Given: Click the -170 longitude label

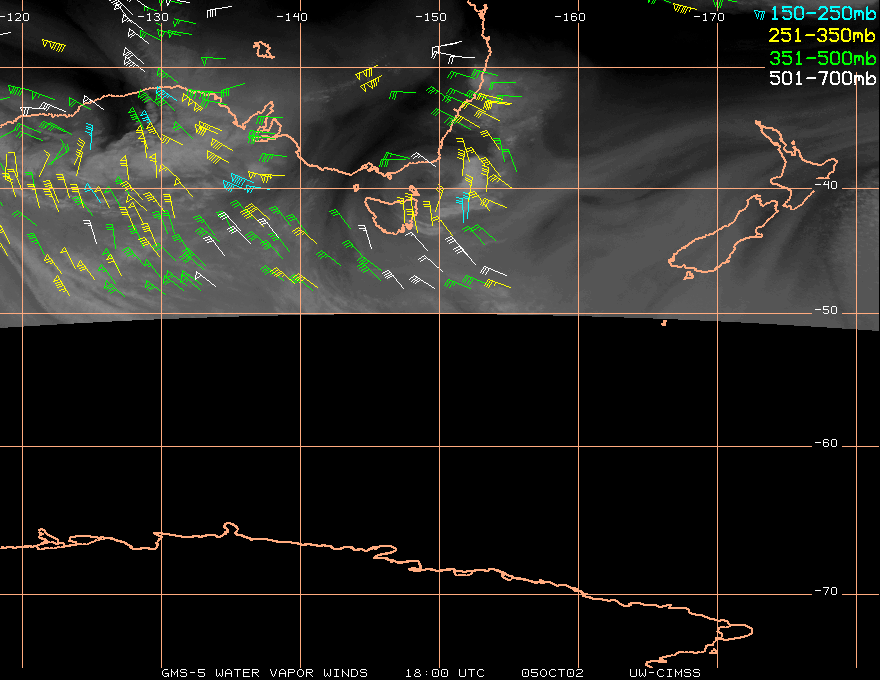Looking at the screenshot, I should tap(709, 17).
